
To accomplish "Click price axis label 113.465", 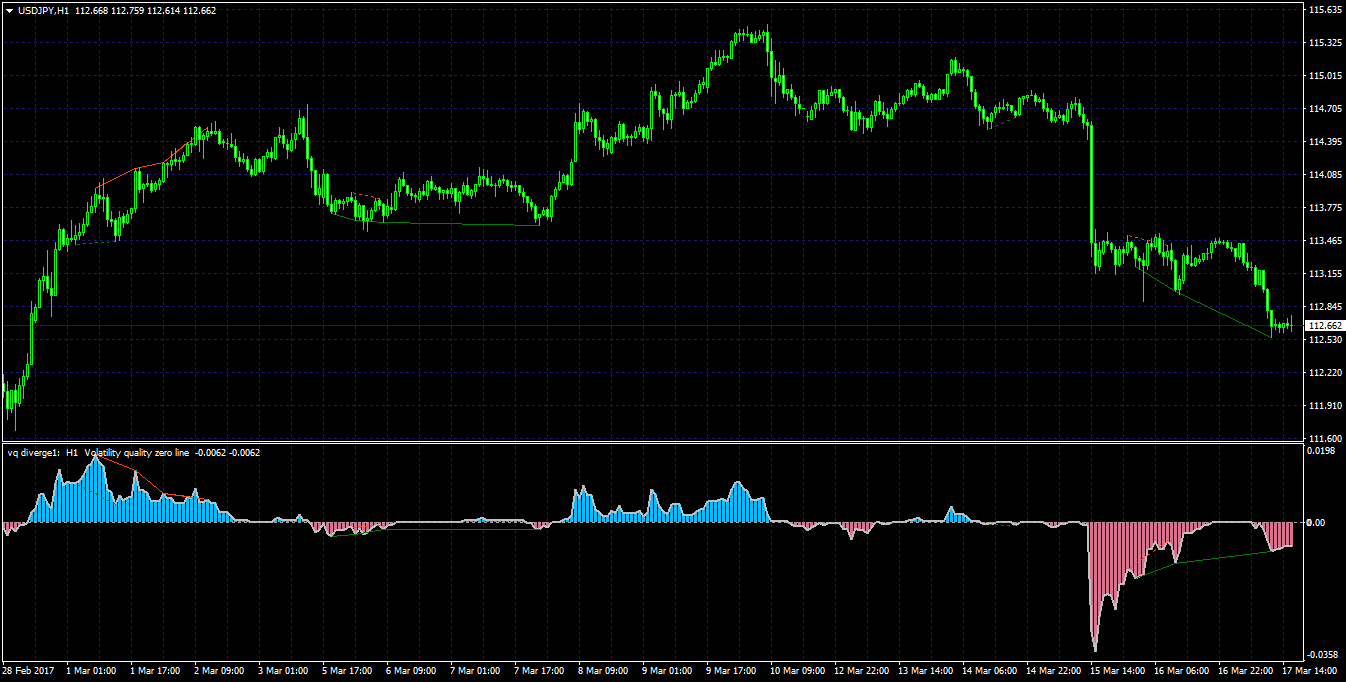I will (1324, 241).
